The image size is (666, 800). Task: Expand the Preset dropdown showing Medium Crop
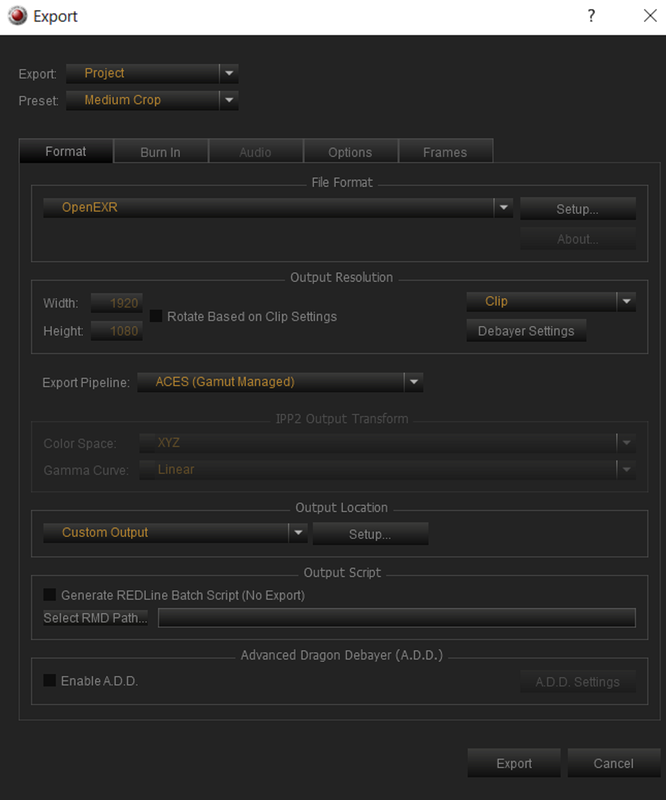click(152, 101)
